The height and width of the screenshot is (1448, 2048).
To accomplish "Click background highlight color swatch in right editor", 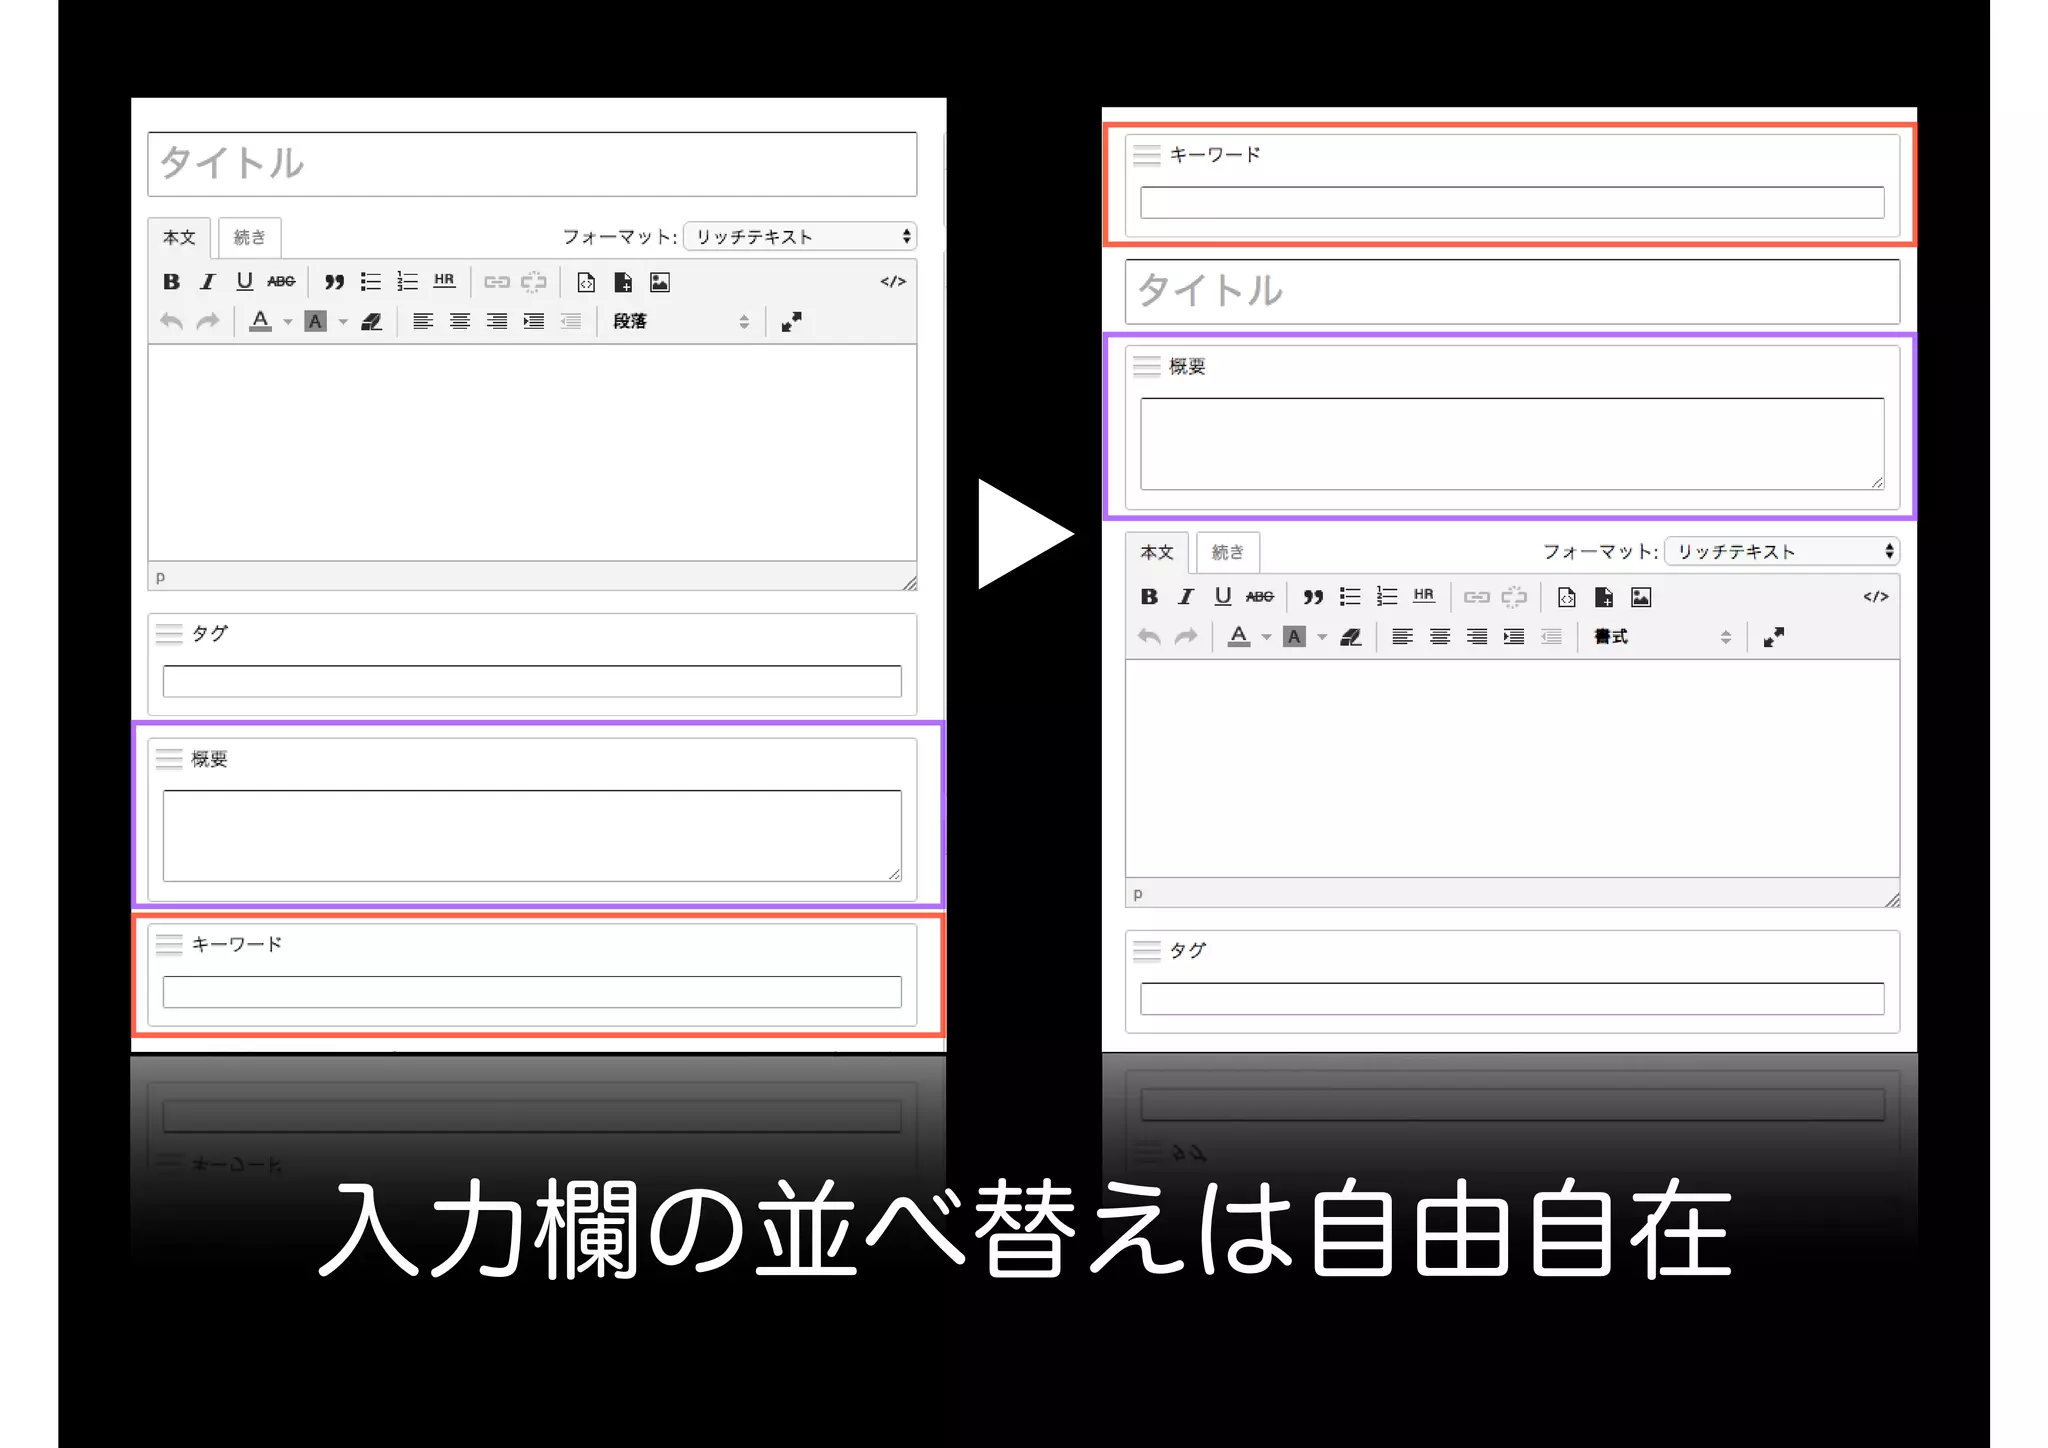I will tap(1294, 637).
